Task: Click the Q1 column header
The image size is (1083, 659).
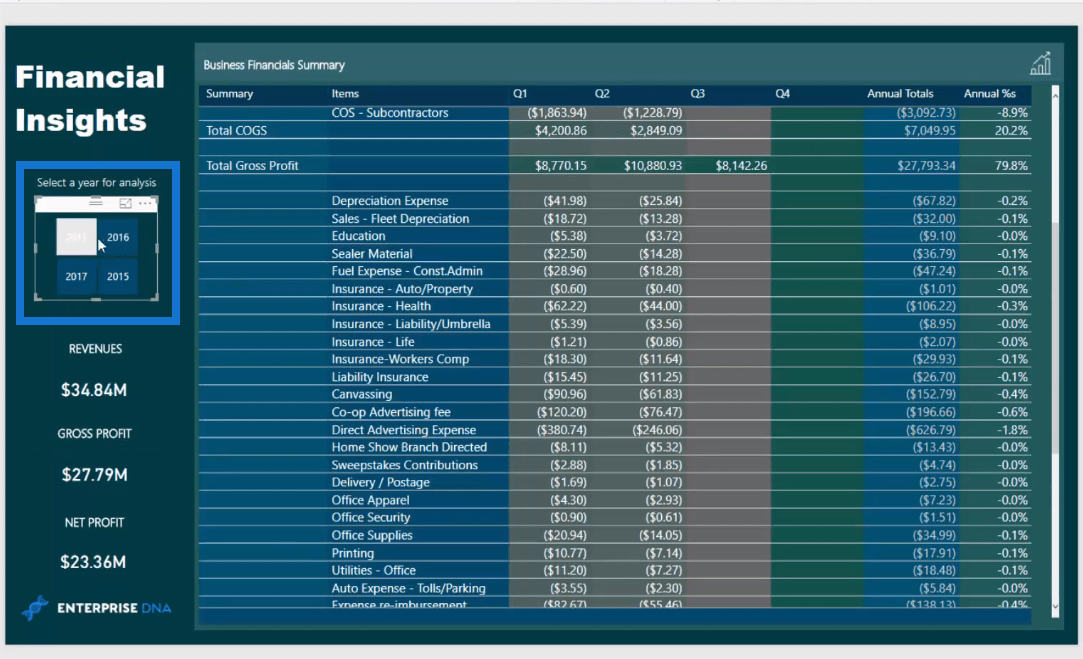Action: coord(519,94)
